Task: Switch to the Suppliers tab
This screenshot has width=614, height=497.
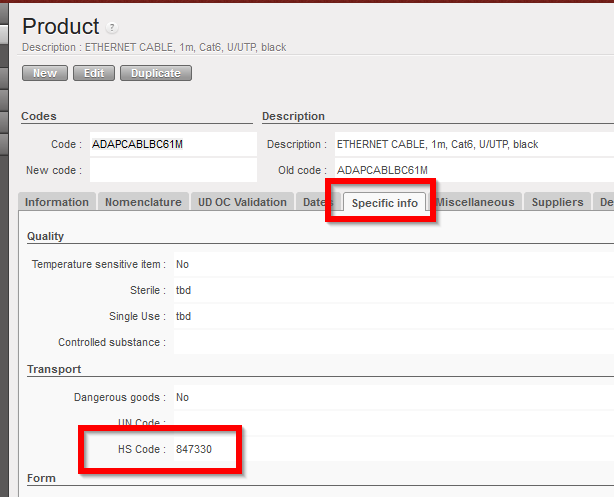Action: click(557, 202)
